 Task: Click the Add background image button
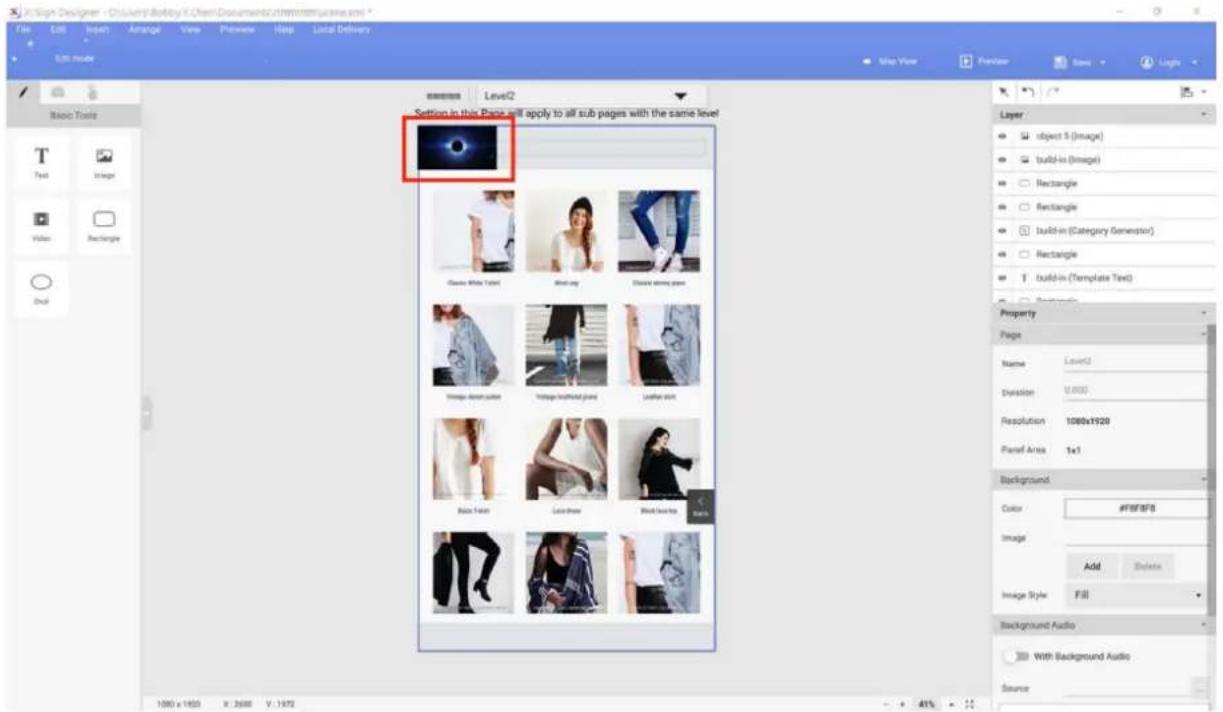point(1092,566)
